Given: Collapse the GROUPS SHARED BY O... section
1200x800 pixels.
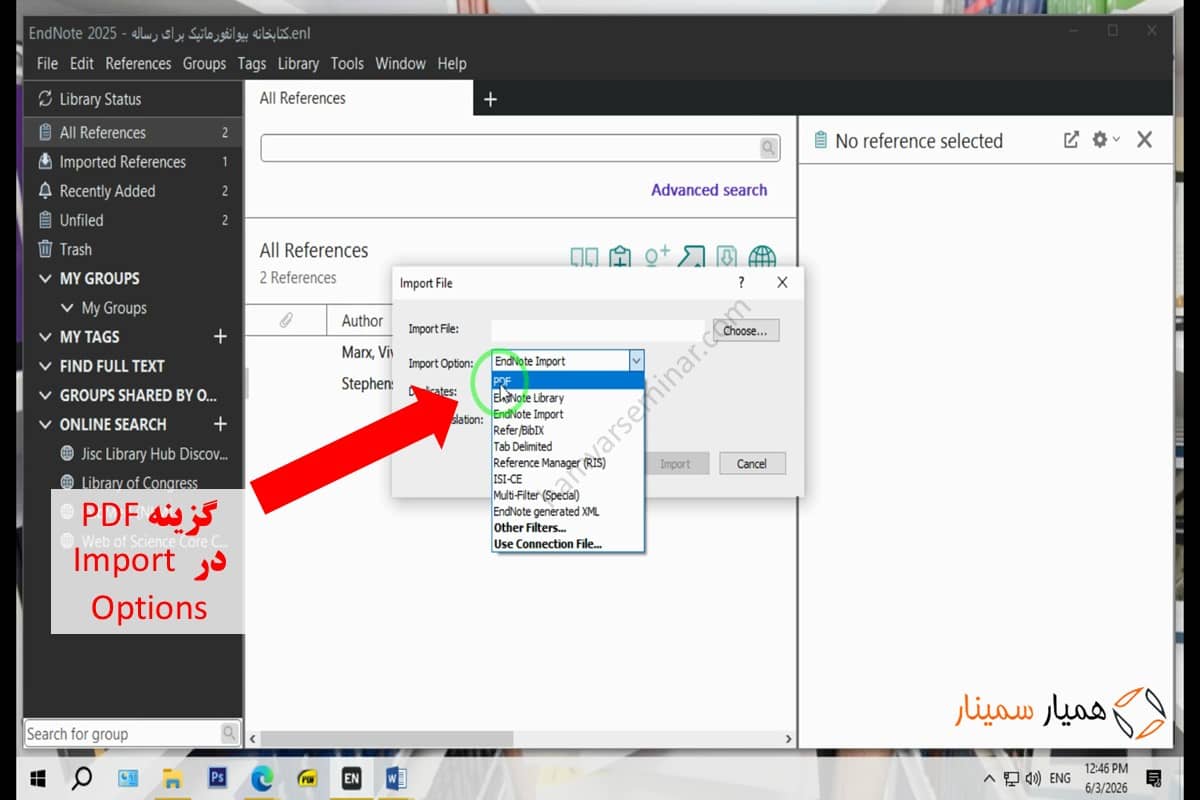Looking at the screenshot, I should (44, 395).
